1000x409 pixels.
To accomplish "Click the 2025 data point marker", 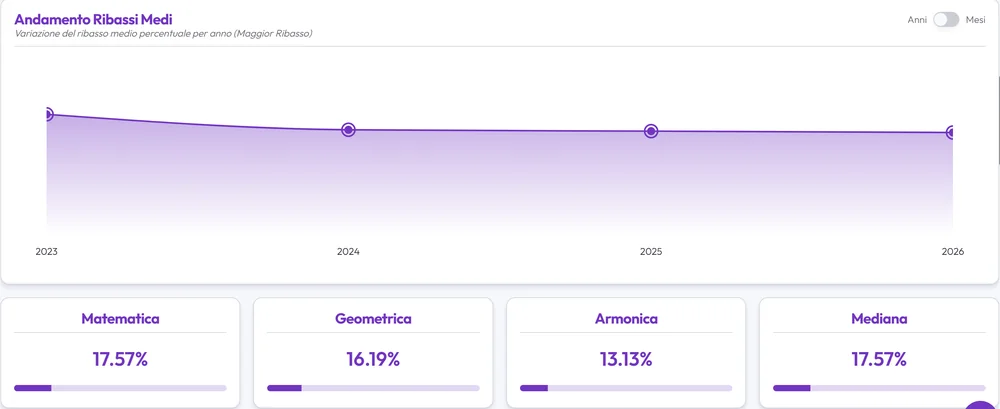I will [651, 131].
